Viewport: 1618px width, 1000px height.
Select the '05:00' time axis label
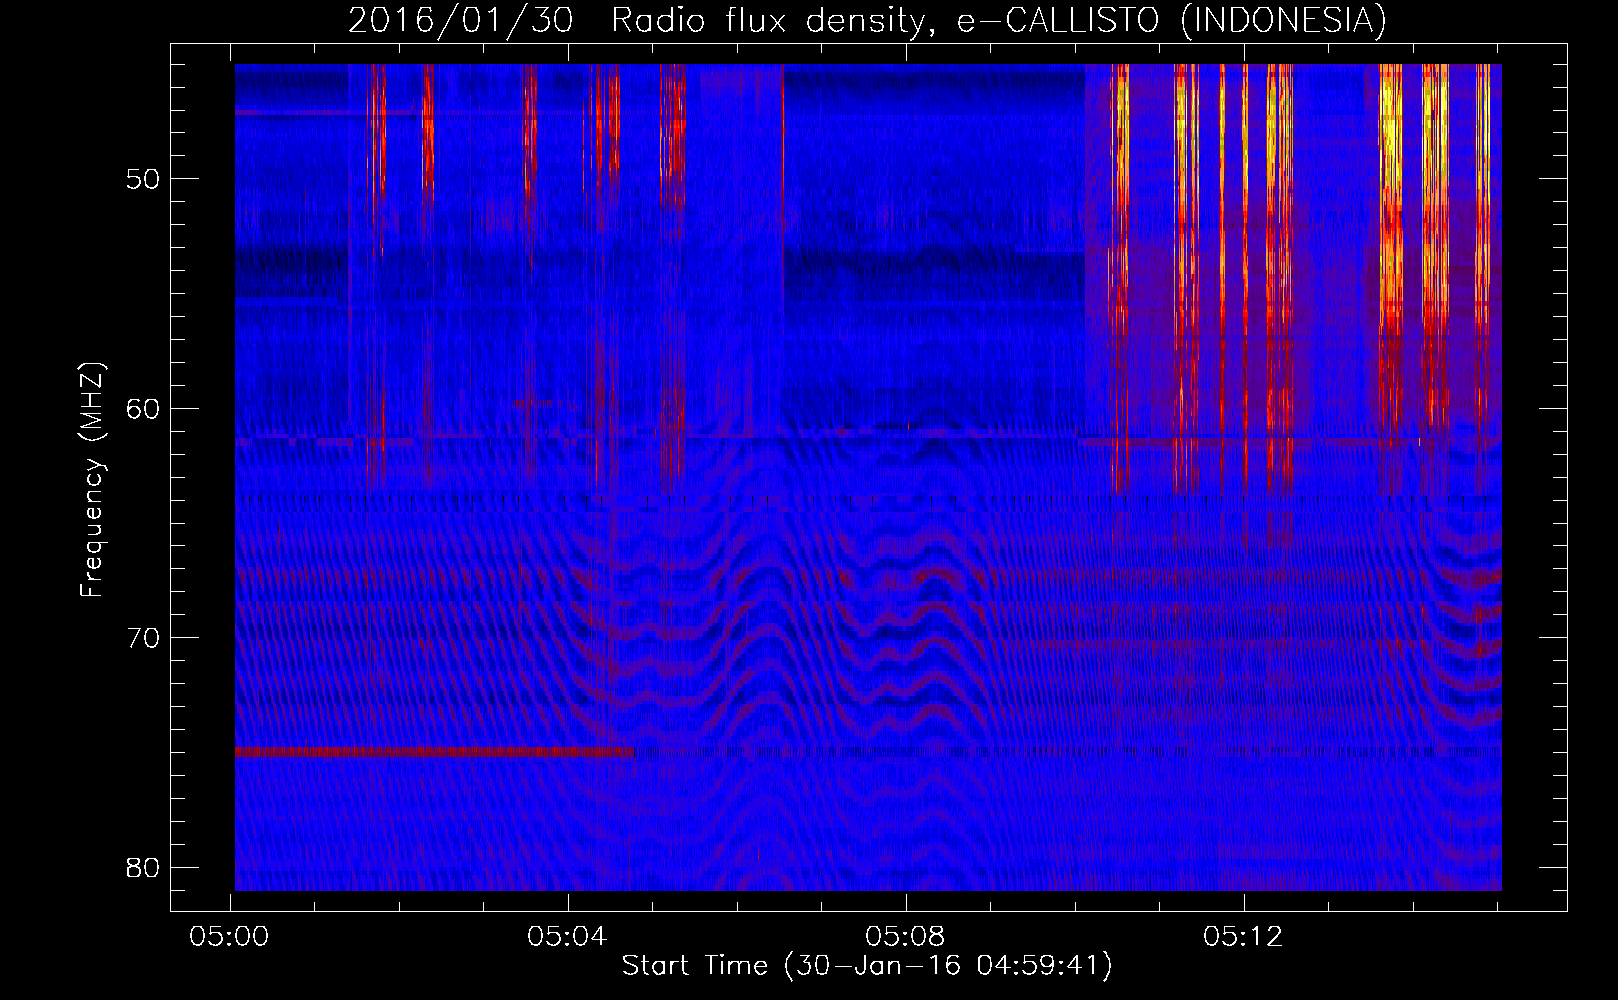click(231, 937)
